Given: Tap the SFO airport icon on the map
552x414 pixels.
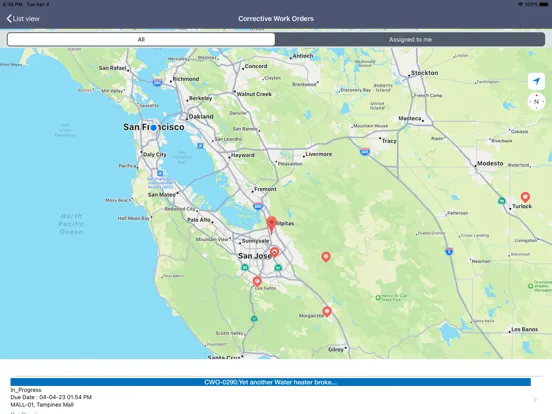Looking at the screenshot, I should pyautogui.click(x=160, y=173).
